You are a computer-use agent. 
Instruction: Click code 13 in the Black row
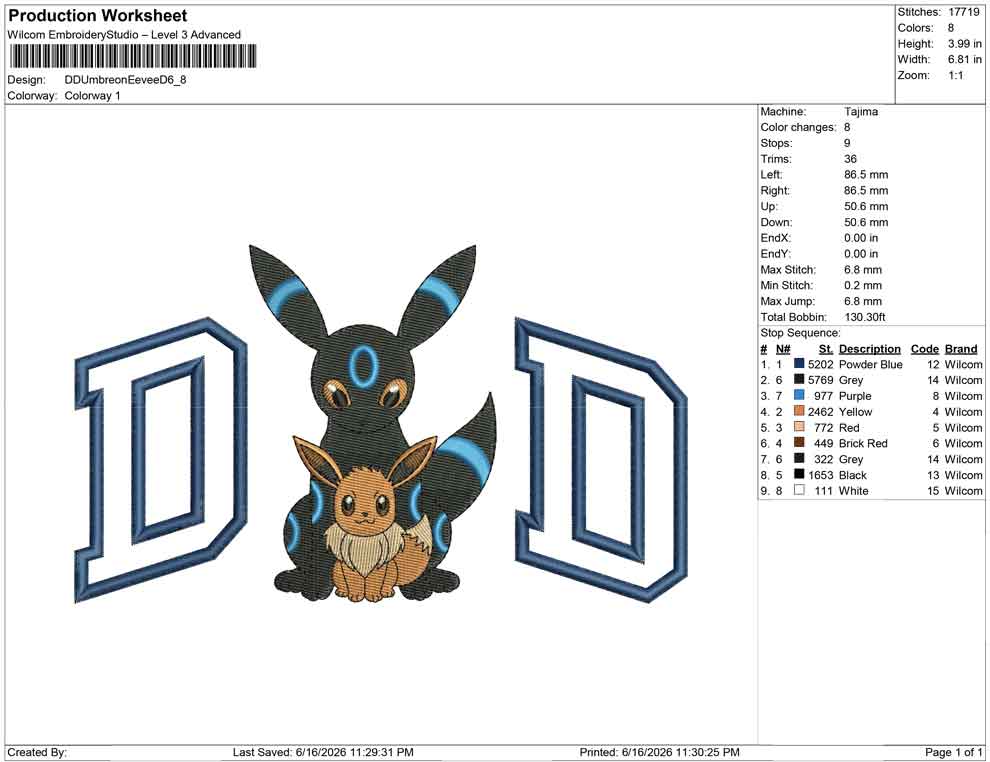933,475
